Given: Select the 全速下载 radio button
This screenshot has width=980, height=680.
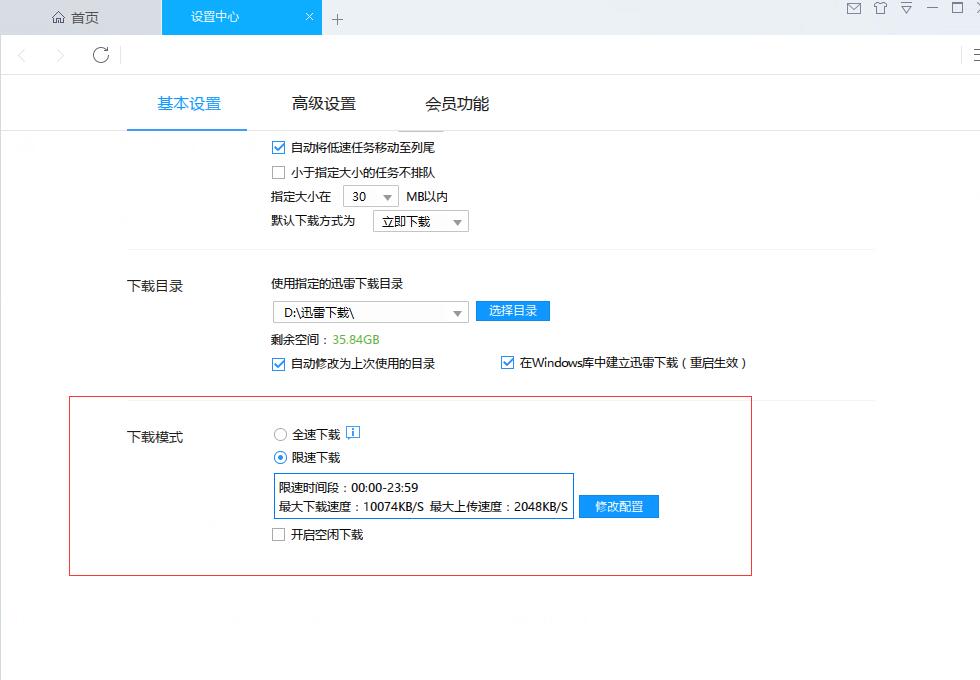Looking at the screenshot, I should pyautogui.click(x=280, y=434).
